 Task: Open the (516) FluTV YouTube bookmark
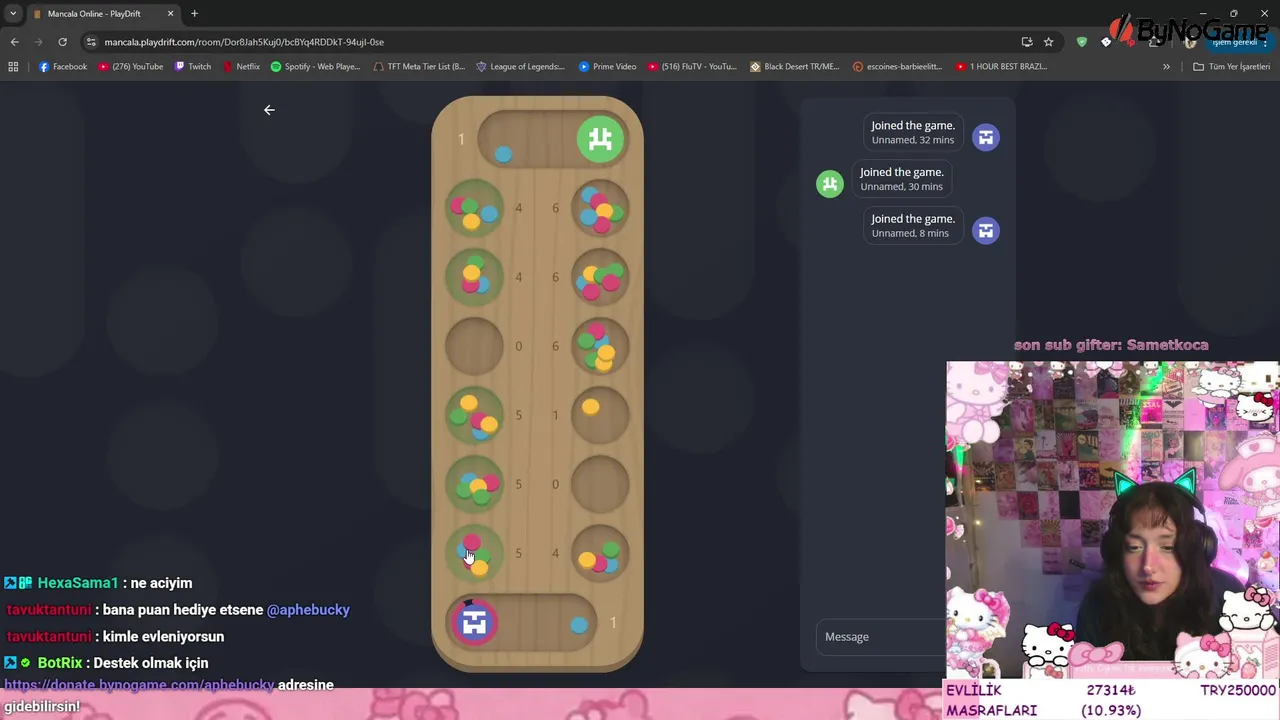[692, 67]
